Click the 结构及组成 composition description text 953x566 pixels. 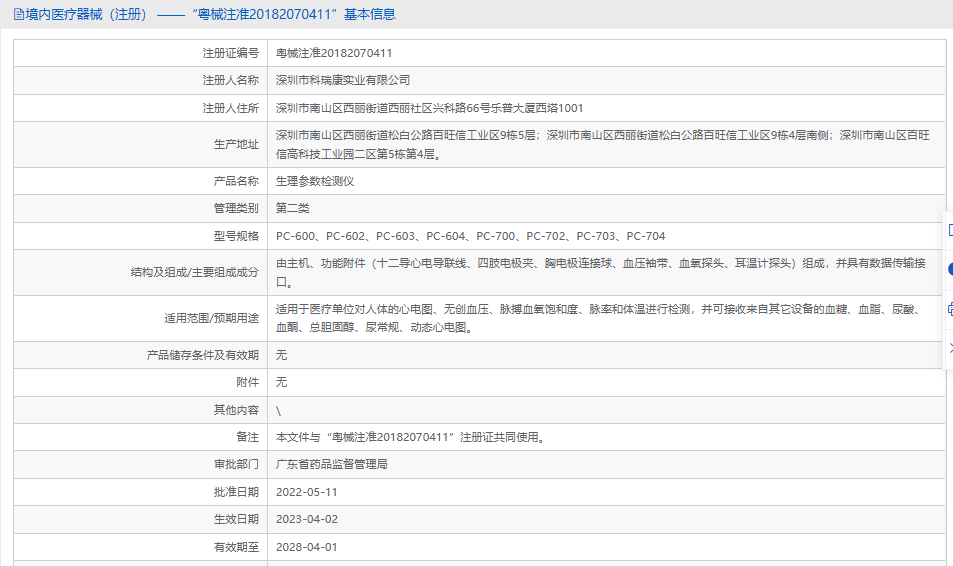click(600, 272)
